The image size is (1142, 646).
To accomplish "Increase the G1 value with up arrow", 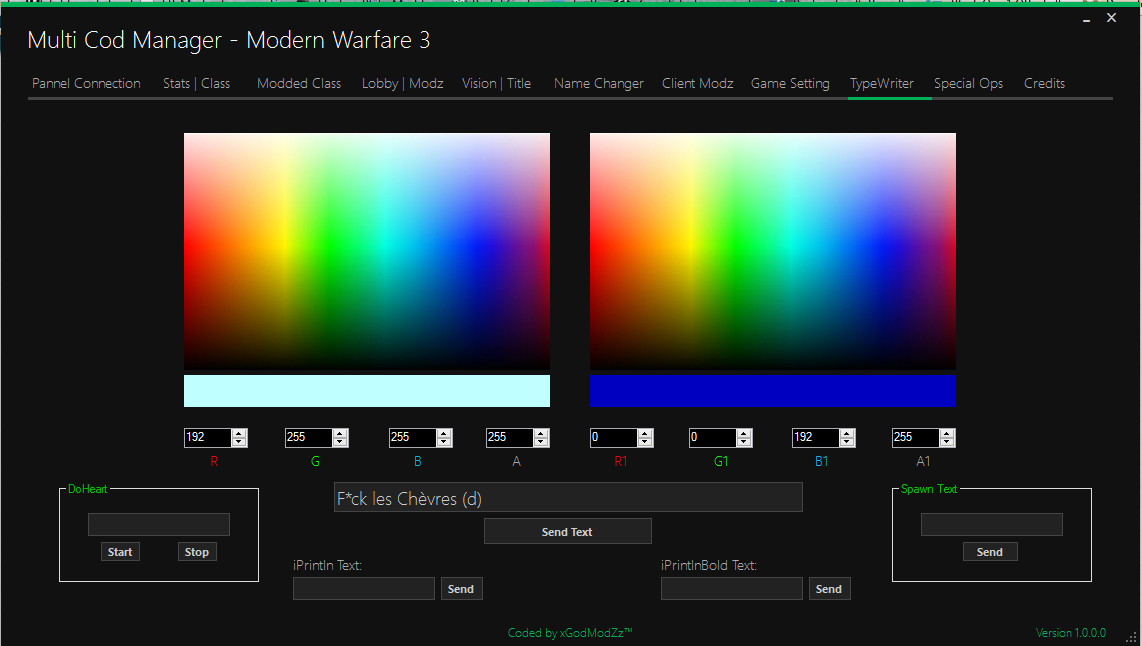I will (744, 433).
